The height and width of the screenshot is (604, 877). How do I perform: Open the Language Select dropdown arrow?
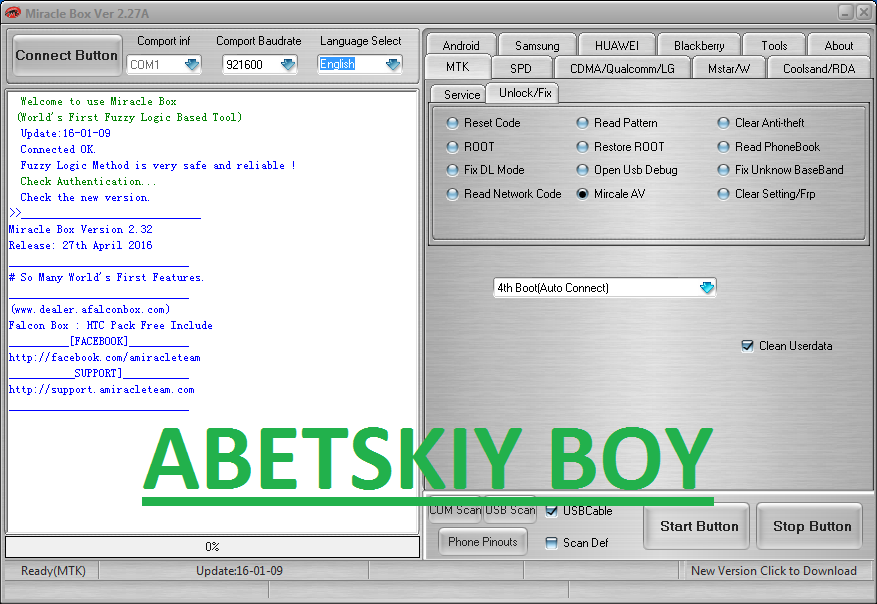pos(393,65)
